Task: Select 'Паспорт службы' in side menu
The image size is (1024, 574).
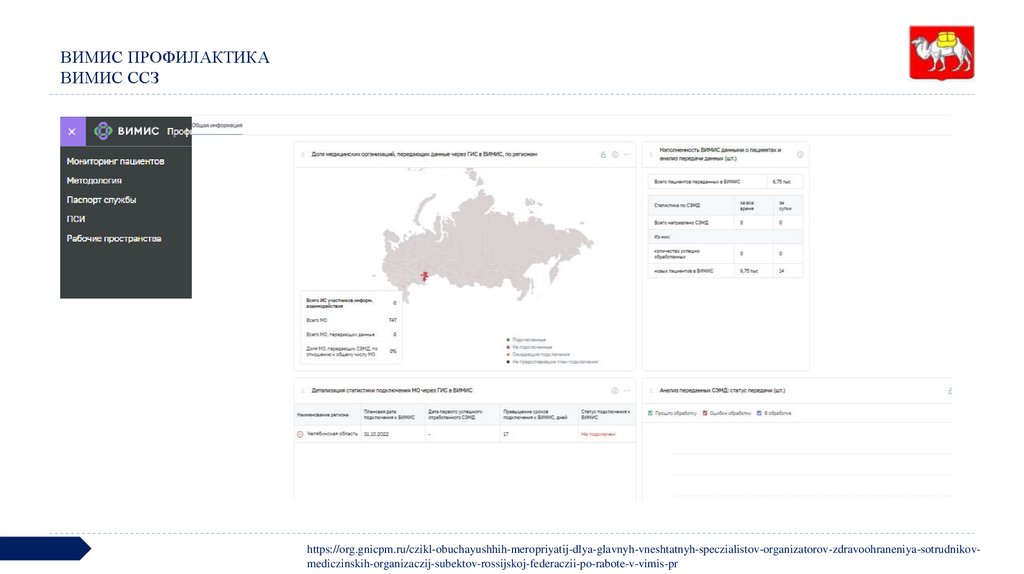Action: tap(101, 200)
